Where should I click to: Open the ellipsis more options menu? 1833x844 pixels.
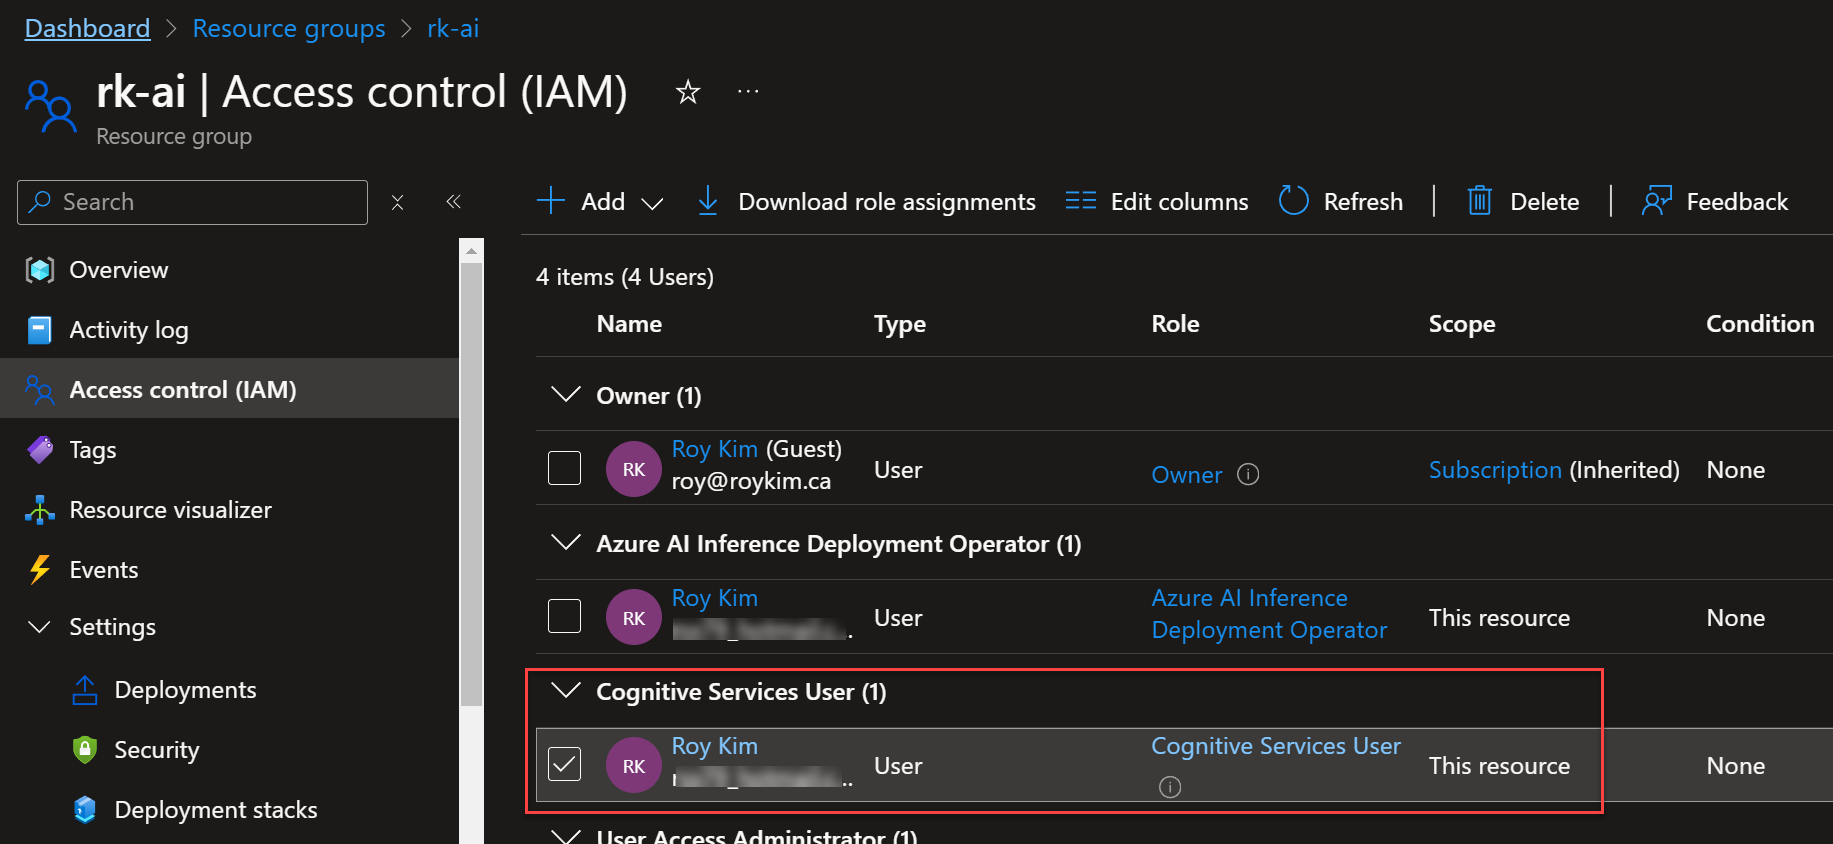tap(748, 92)
